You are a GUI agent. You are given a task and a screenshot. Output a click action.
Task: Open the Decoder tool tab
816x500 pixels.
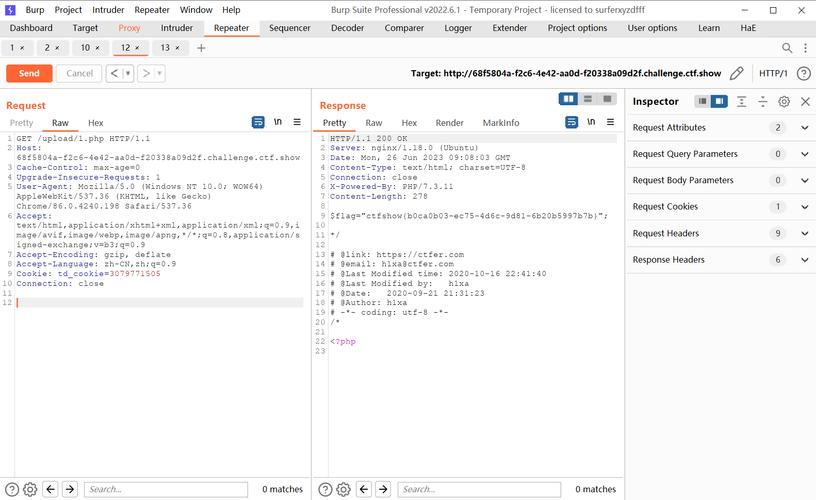click(347, 28)
